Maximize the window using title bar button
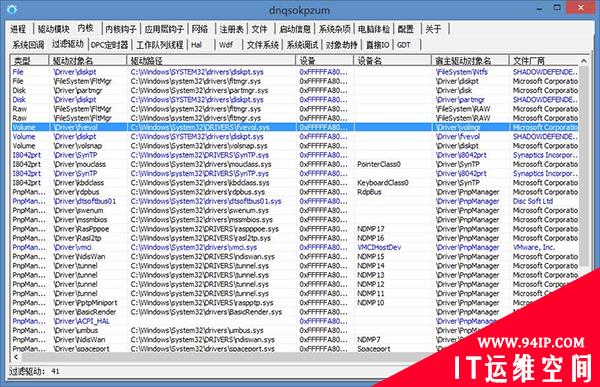600x387 pixels. (x=557, y=7)
